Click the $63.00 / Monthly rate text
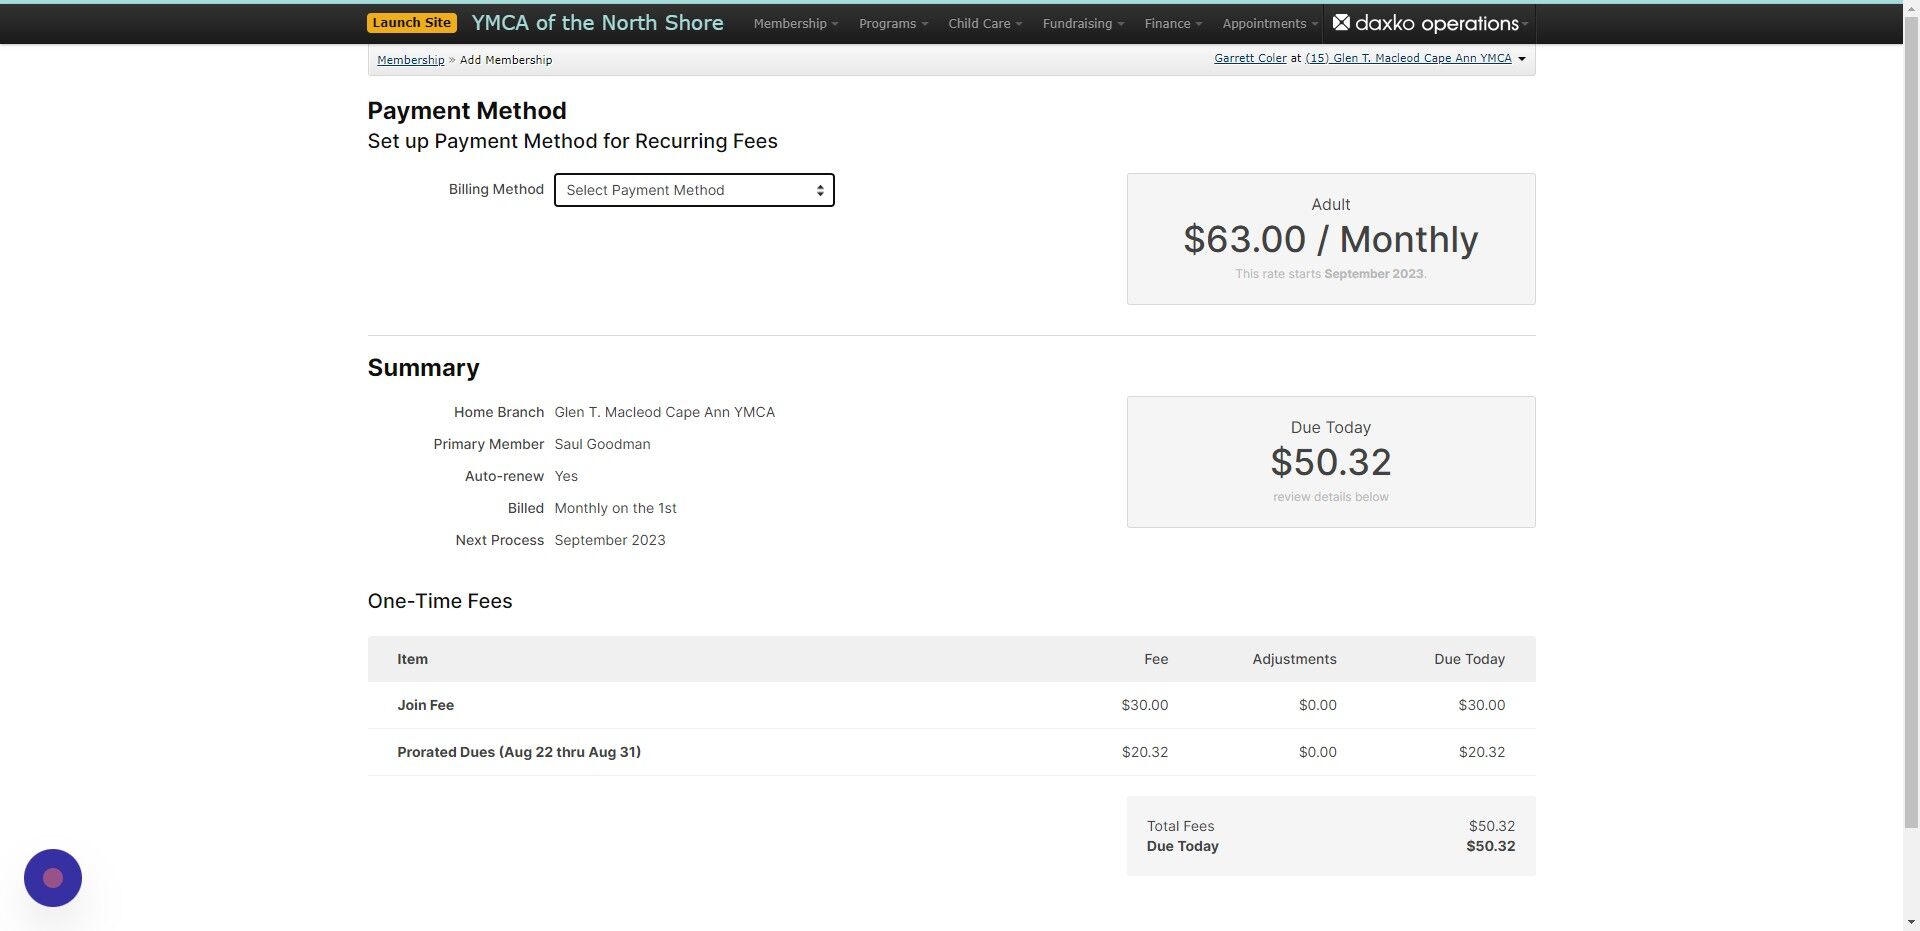This screenshot has height=931, width=1920. pyautogui.click(x=1330, y=239)
